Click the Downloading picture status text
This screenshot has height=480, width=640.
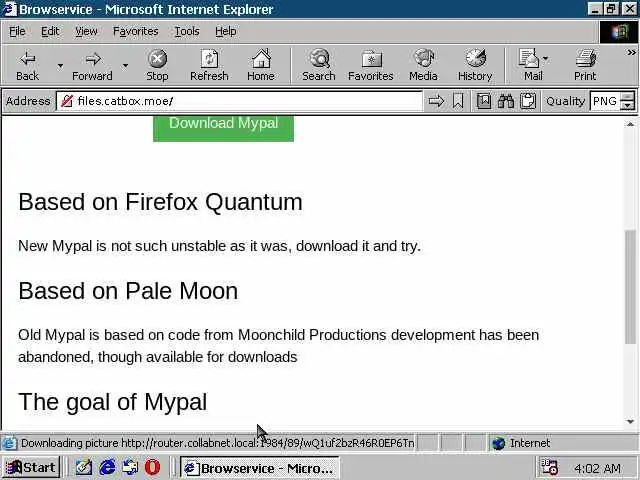218,443
